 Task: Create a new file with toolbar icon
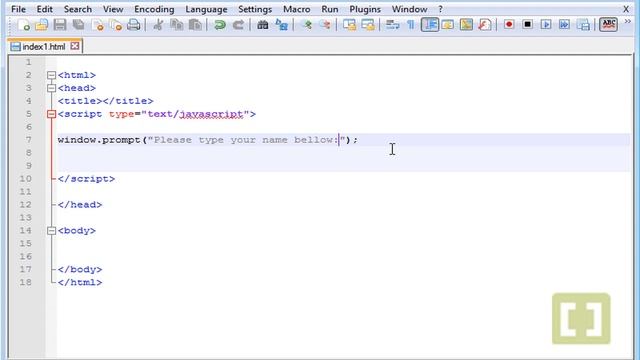tap(23, 25)
